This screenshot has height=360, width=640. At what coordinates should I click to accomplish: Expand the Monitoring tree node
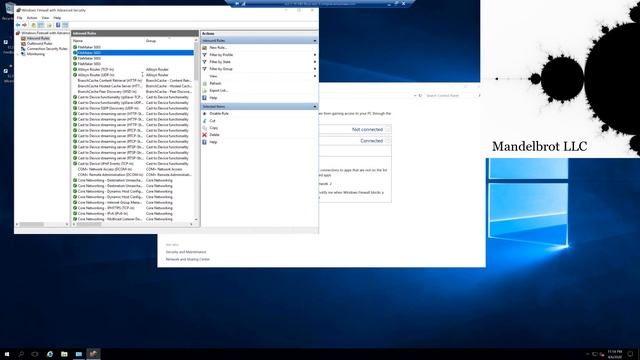[x=19, y=54]
